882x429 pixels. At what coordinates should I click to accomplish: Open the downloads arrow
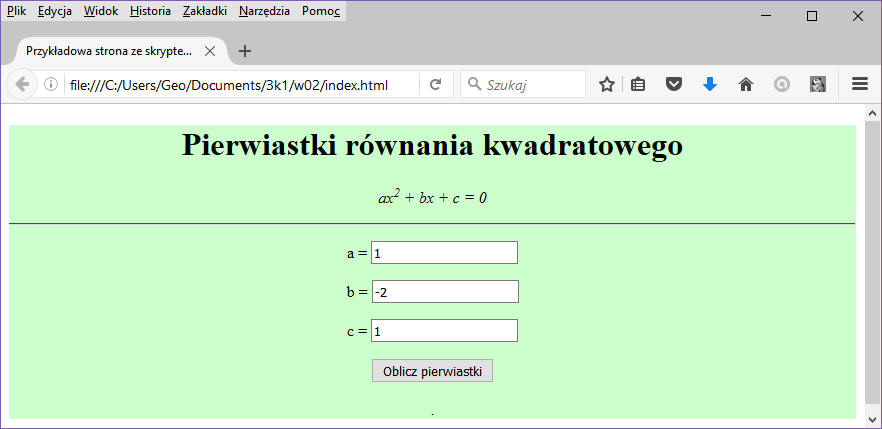point(710,85)
